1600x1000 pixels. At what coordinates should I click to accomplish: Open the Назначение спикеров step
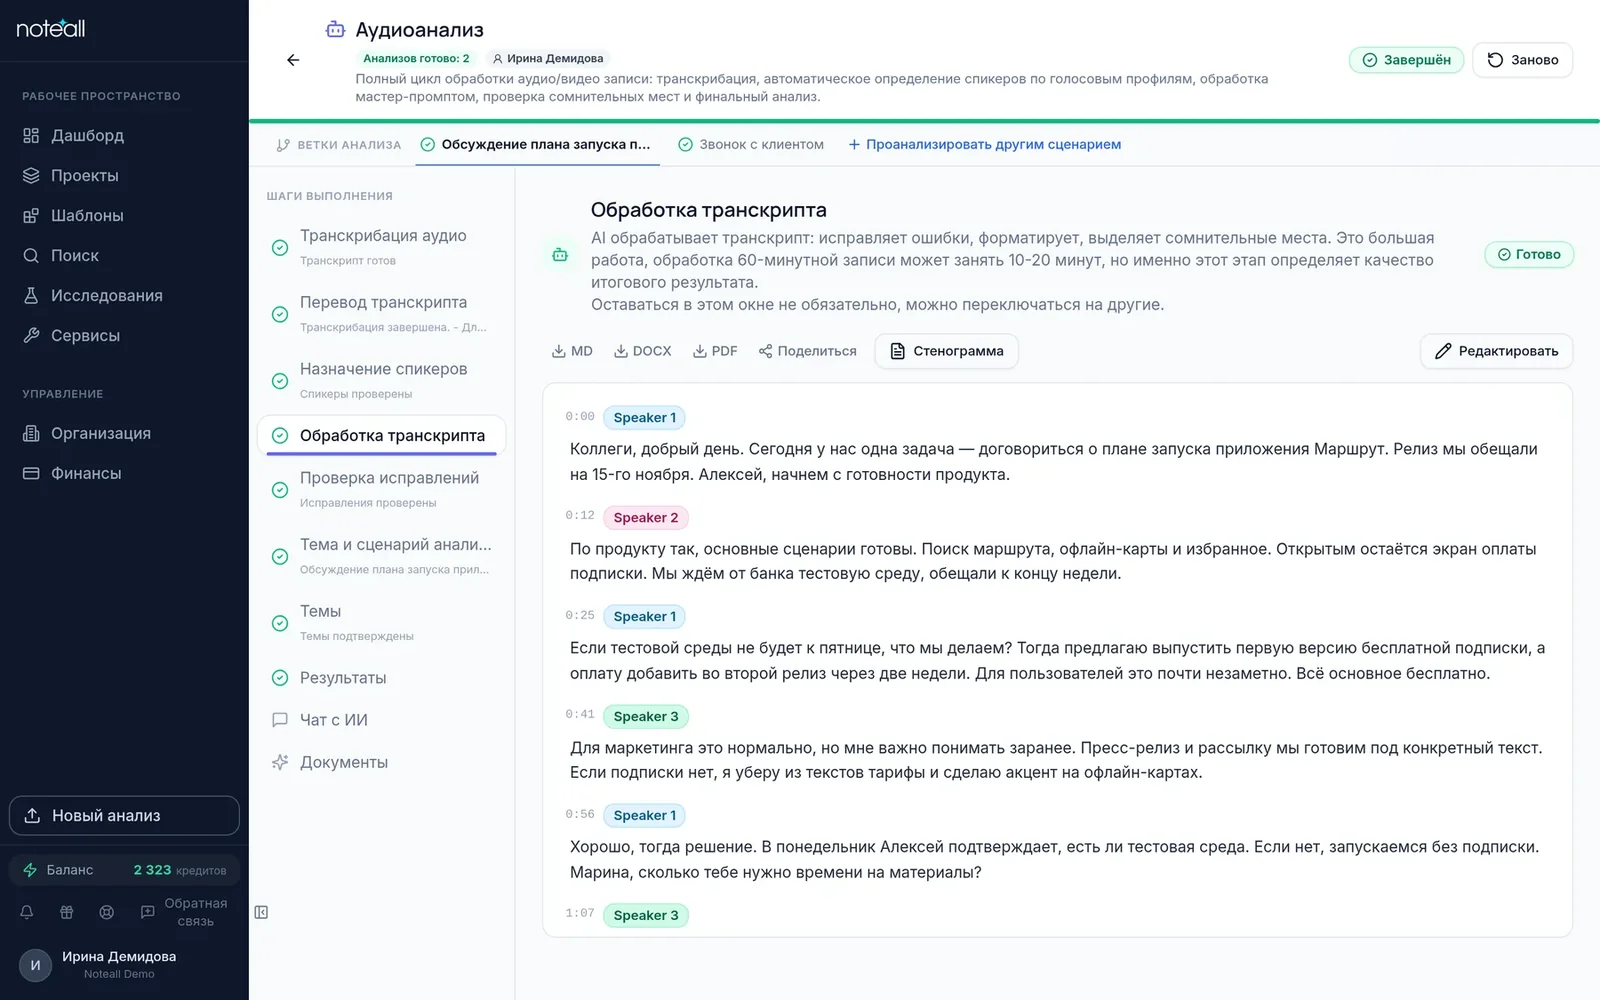(382, 380)
